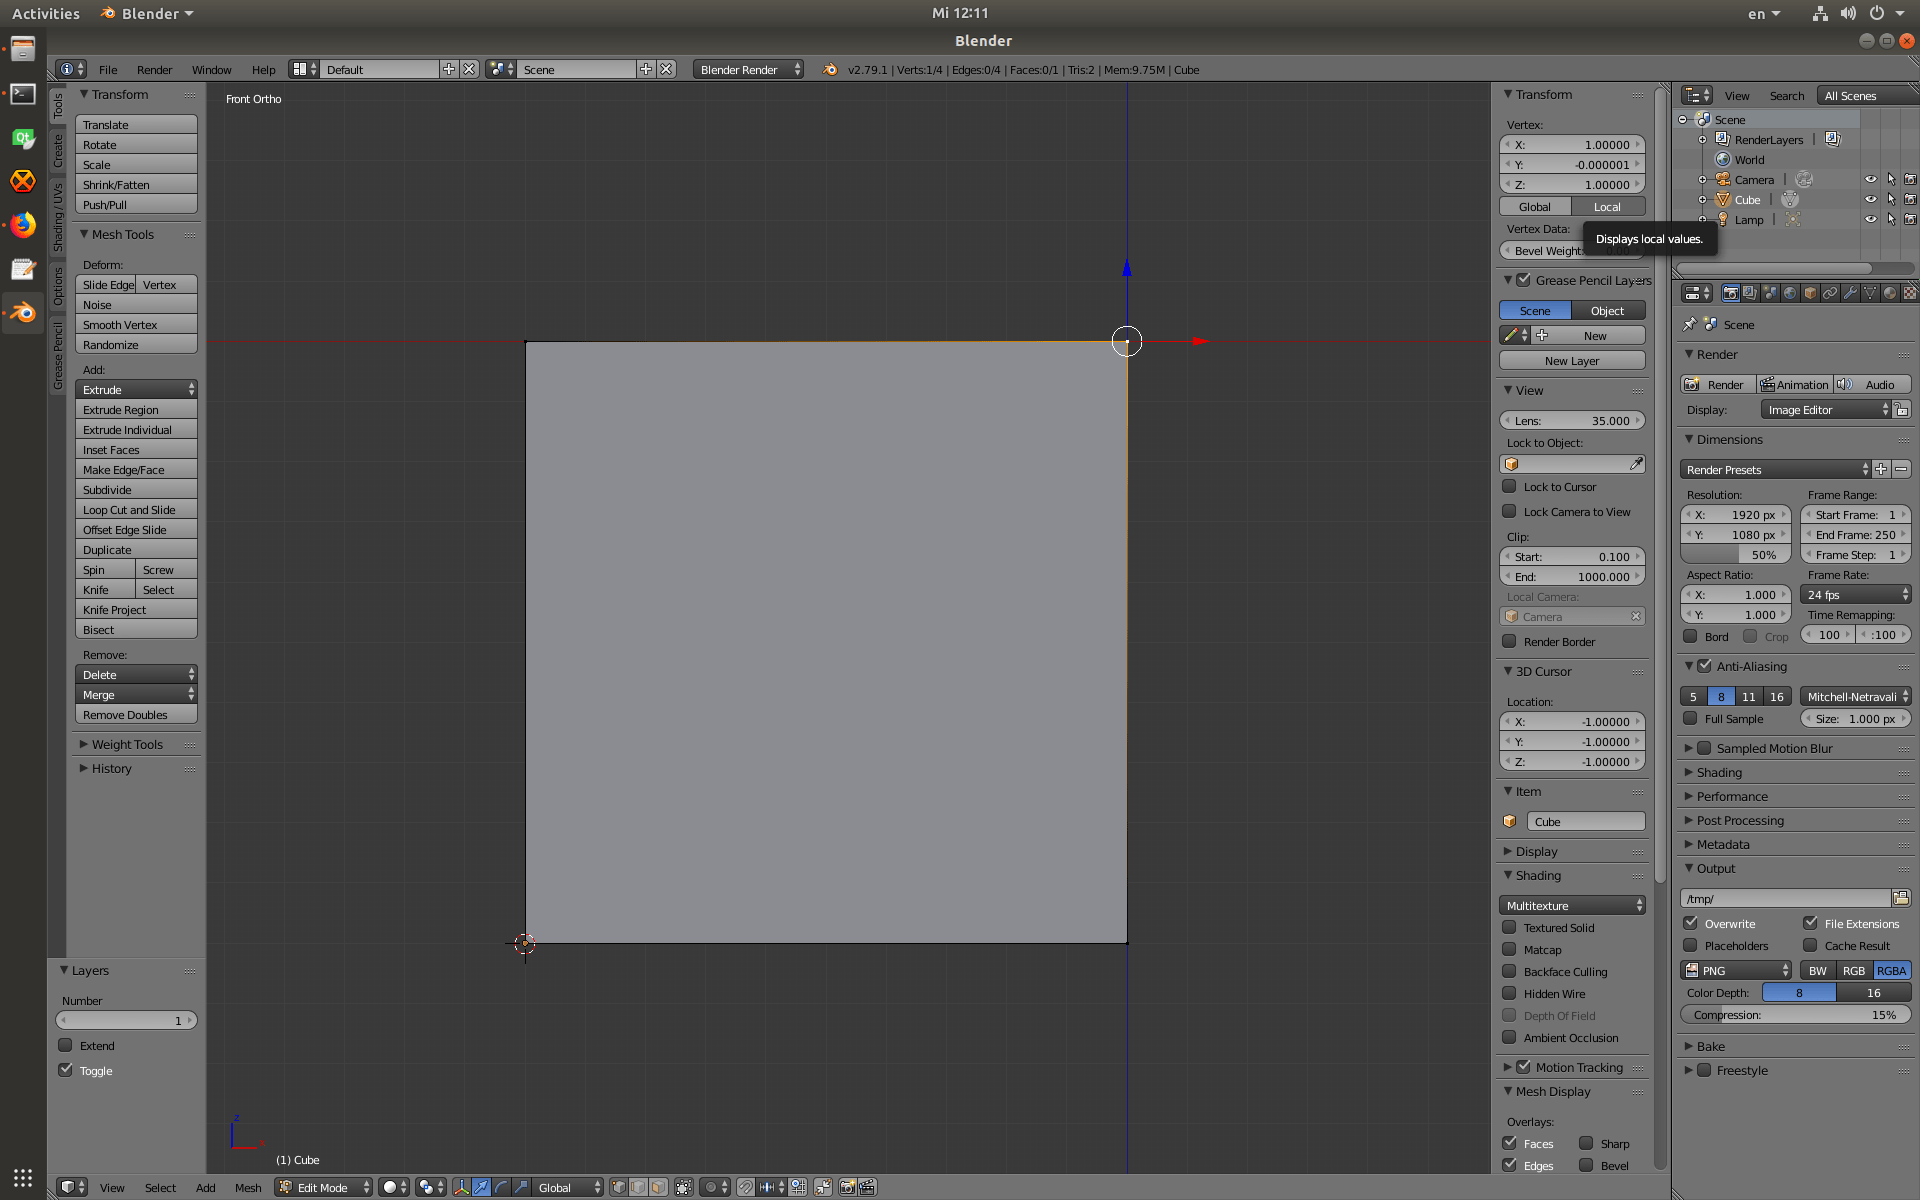1920x1200 pixels.
Task: Open the Render properties camera tab
Action: coord(1730,293)
